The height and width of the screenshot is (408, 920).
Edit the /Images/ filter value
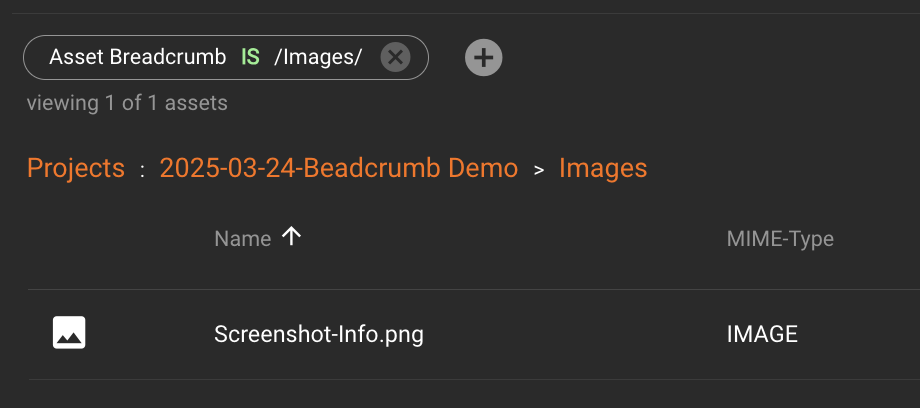coord(318,57)
